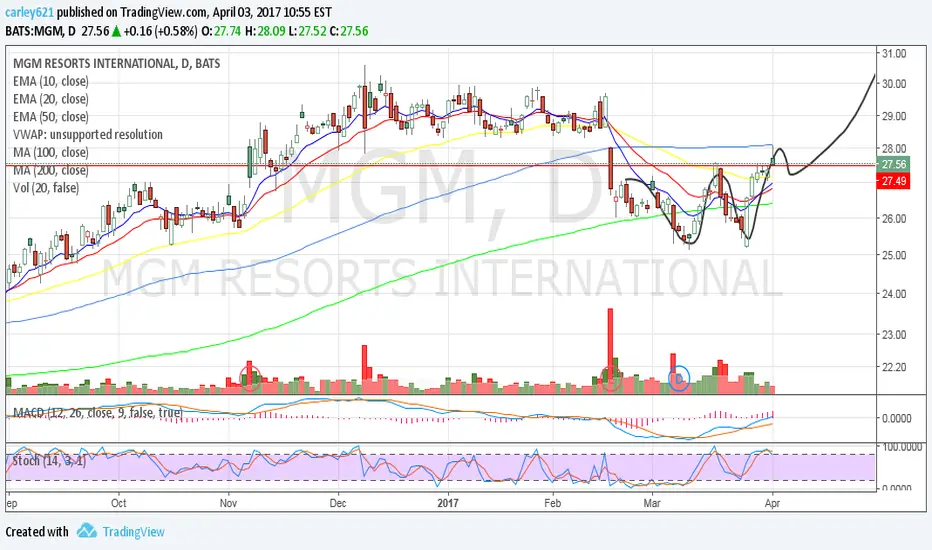
Task: Click the red circled volume marker in late February
Action: (610, 378)
